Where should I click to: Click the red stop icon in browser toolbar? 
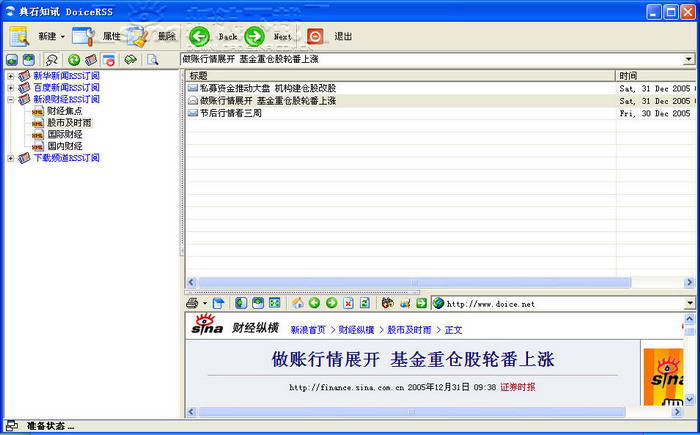pyautogui.click(x=348, y=303)
